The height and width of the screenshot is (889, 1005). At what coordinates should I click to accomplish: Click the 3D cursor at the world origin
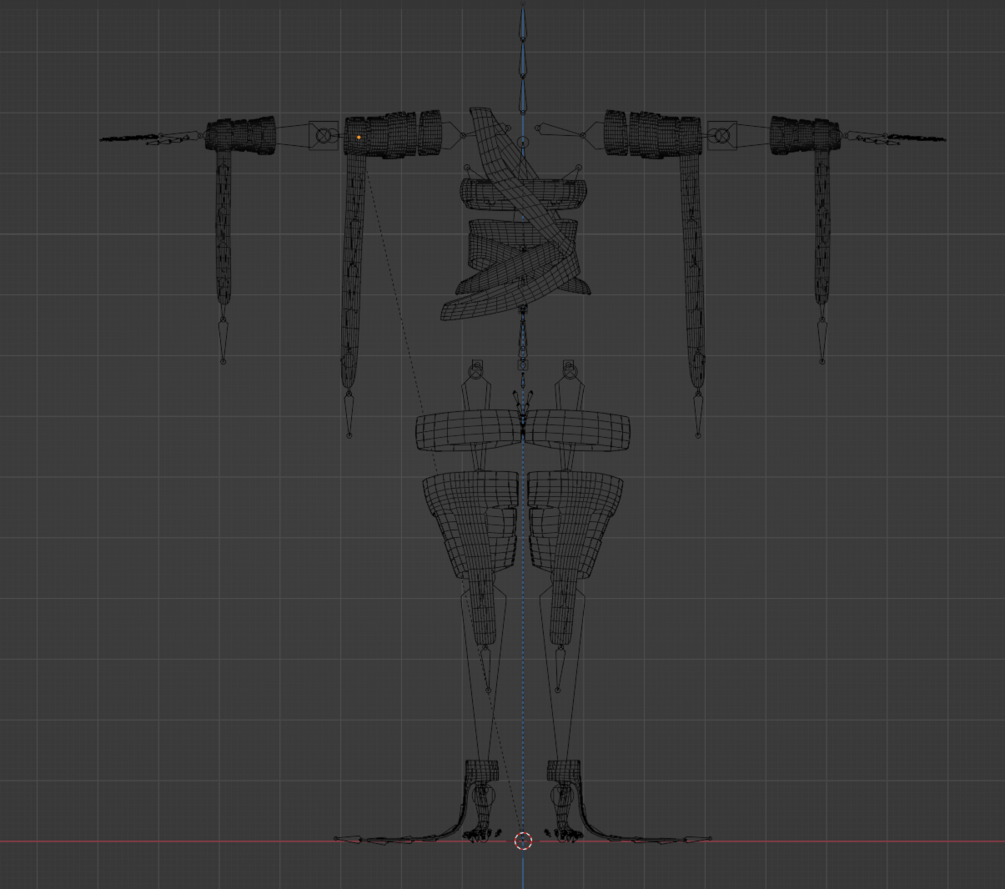(x=523, y=840)
